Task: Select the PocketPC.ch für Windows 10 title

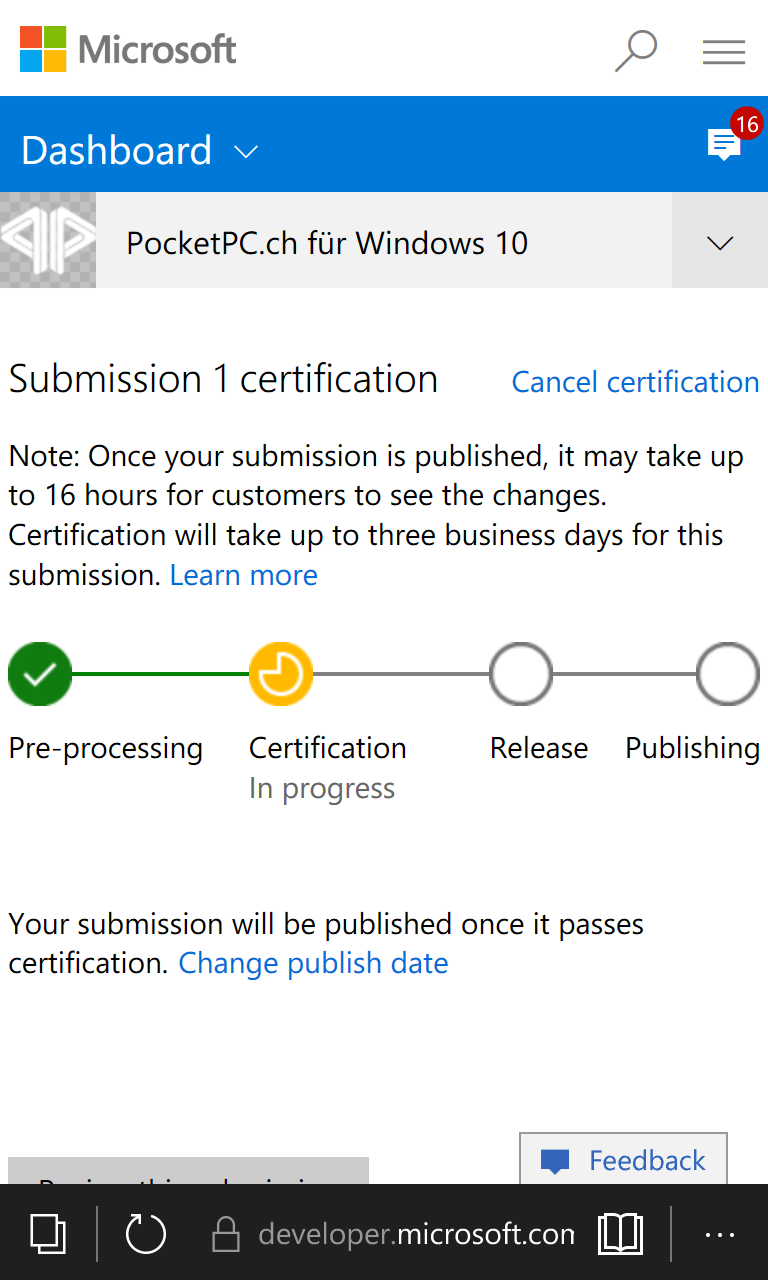Action: tap(327, 243)
